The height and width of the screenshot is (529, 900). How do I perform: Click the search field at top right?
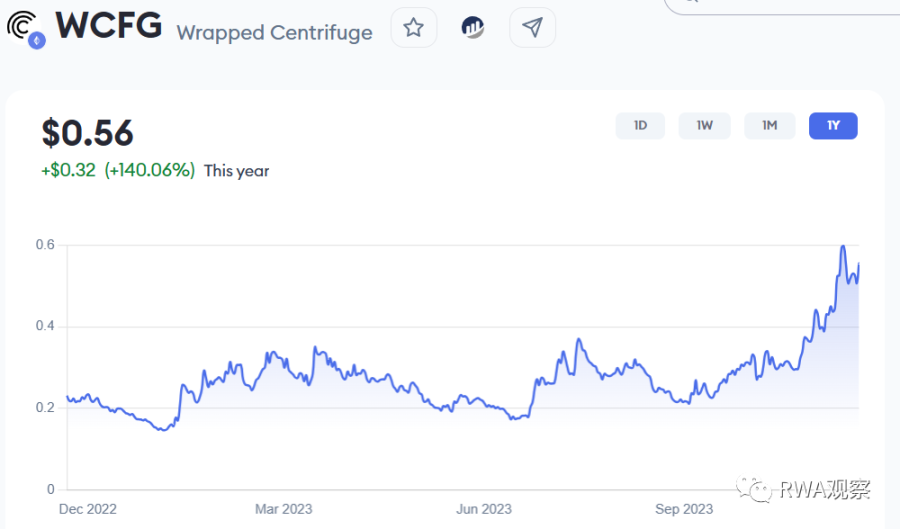point(780,5)
